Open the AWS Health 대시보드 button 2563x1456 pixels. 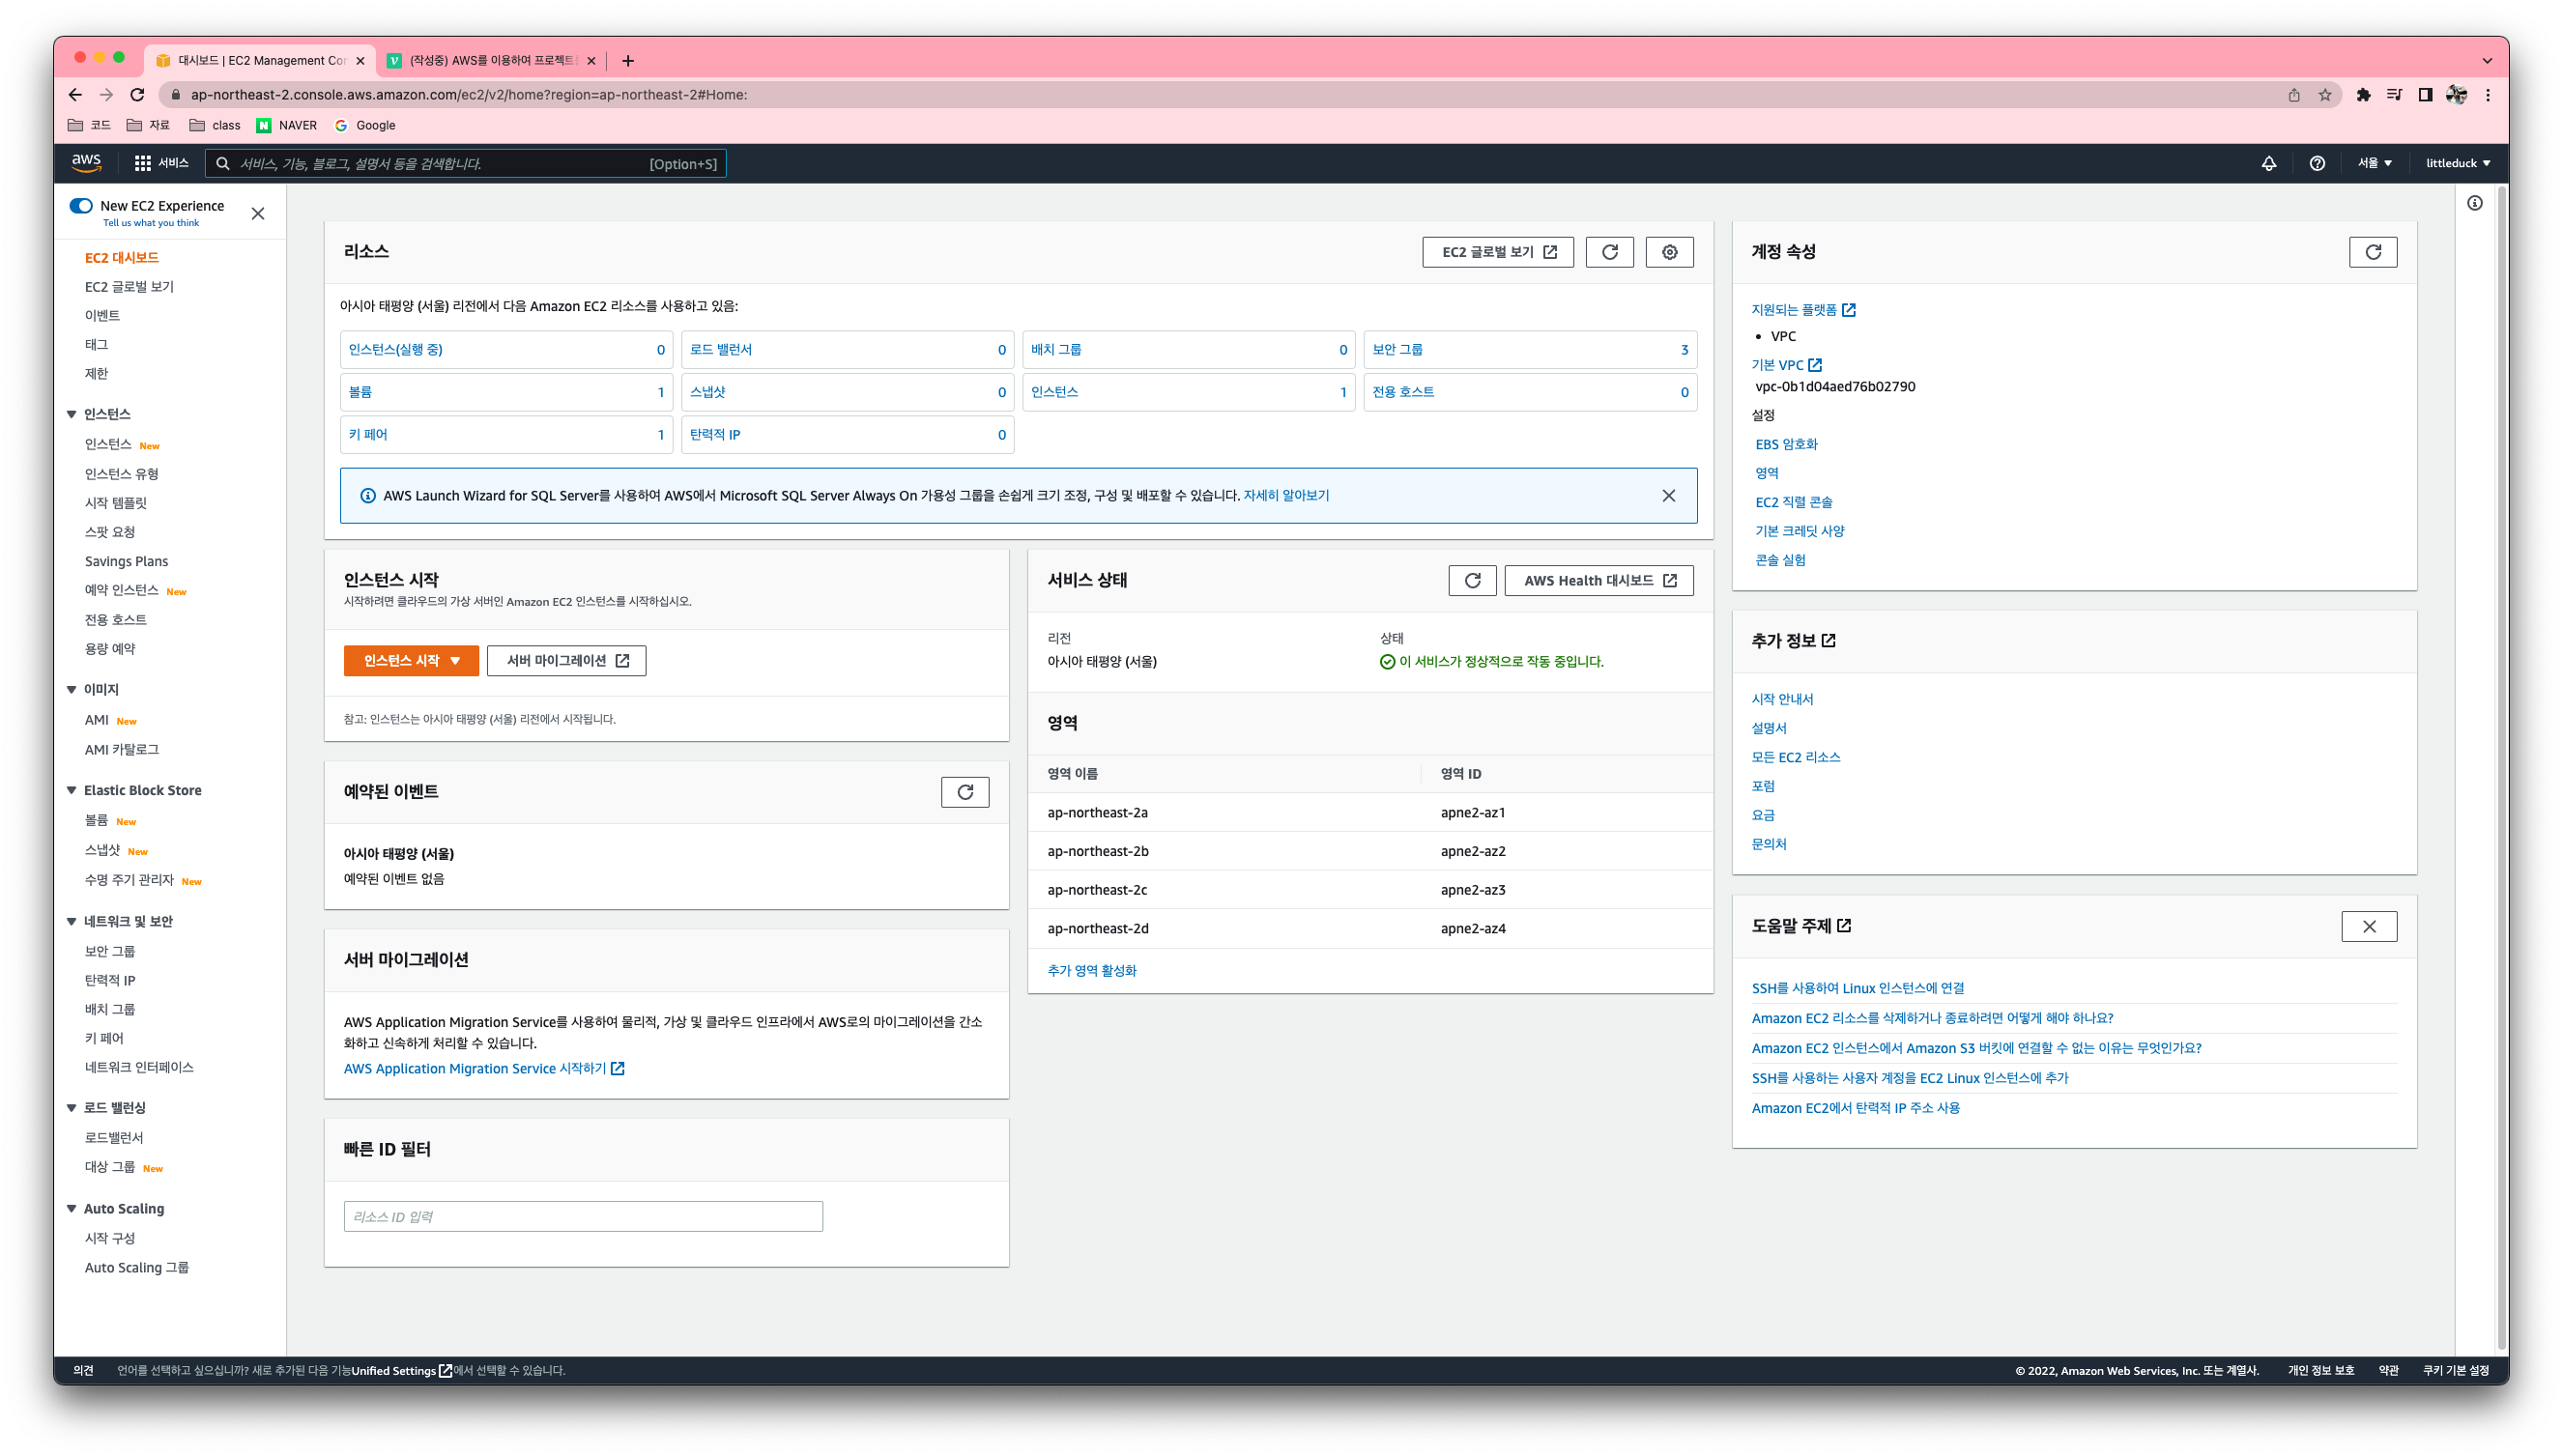pyautogui.click(x=1598, y=580)
